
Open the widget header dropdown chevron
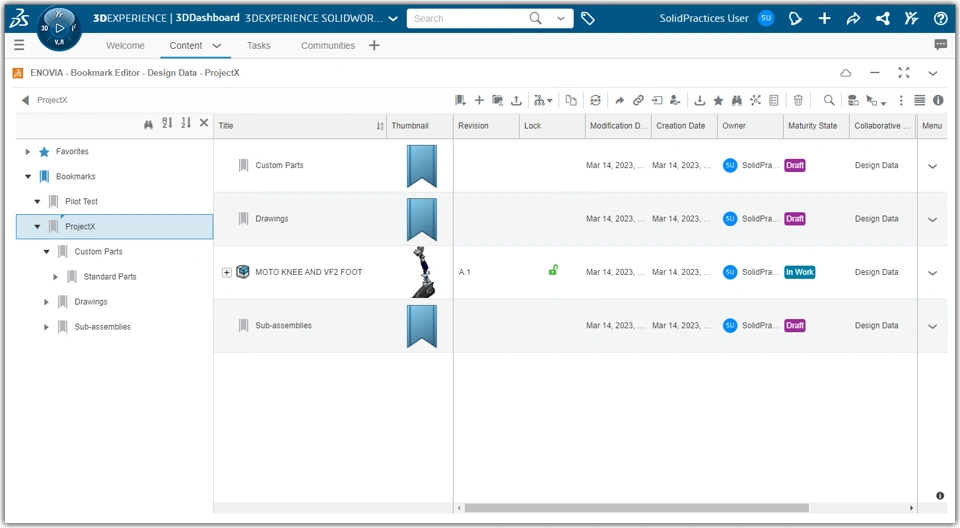tap(932, 73)
